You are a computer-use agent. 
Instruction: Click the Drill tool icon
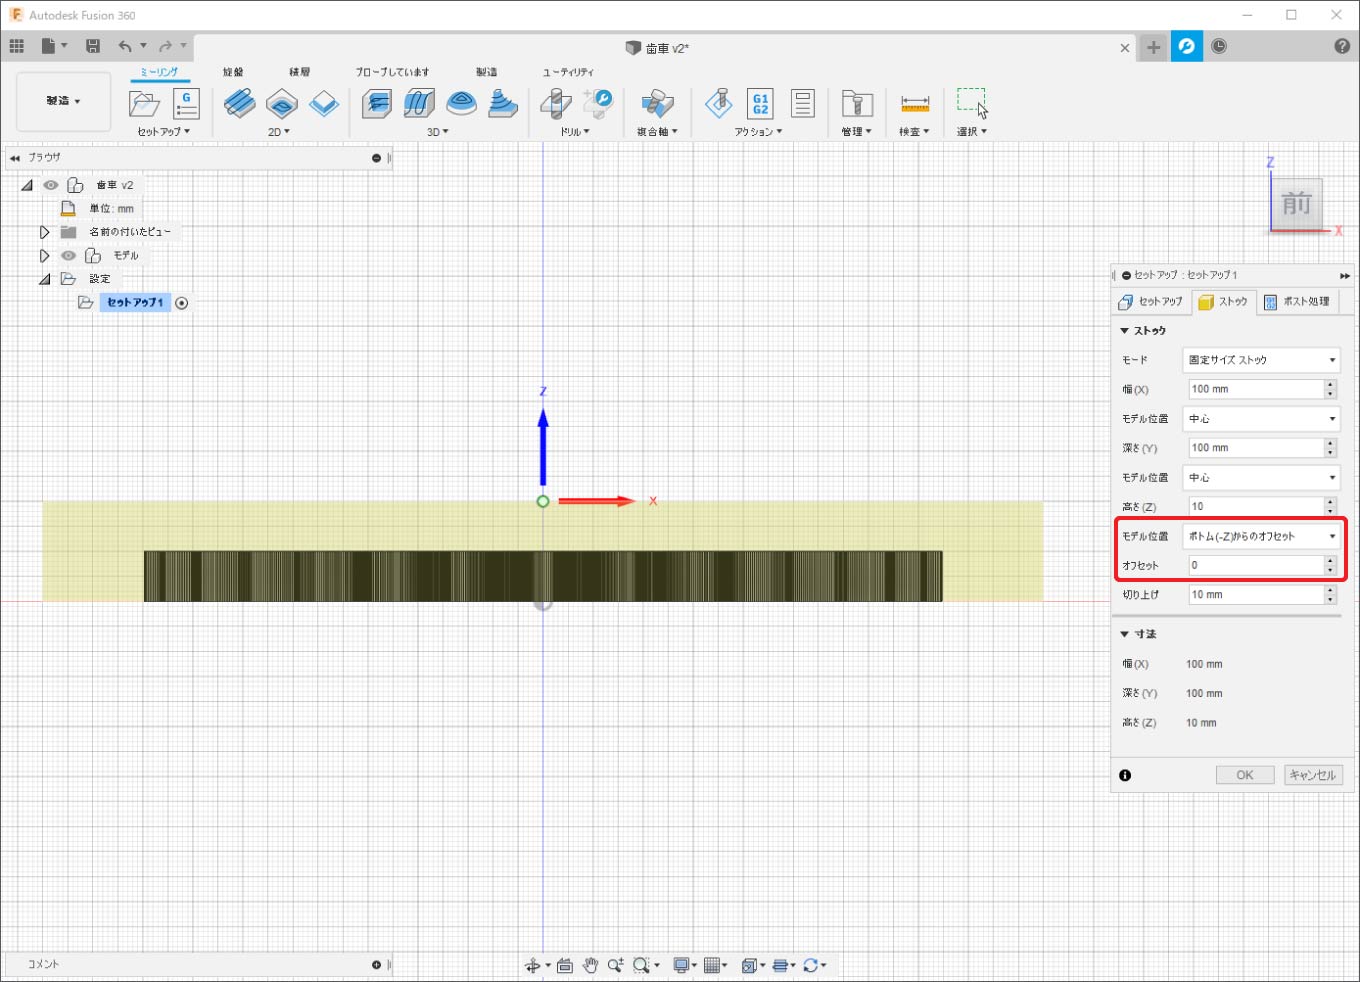555,103
